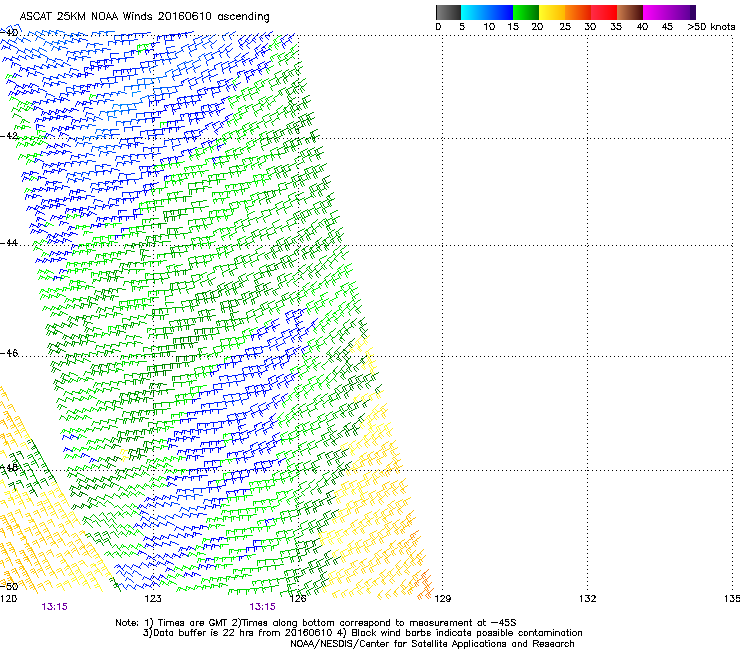
Task: Click the -46 latitude axis label
Action: pos(9,354)
